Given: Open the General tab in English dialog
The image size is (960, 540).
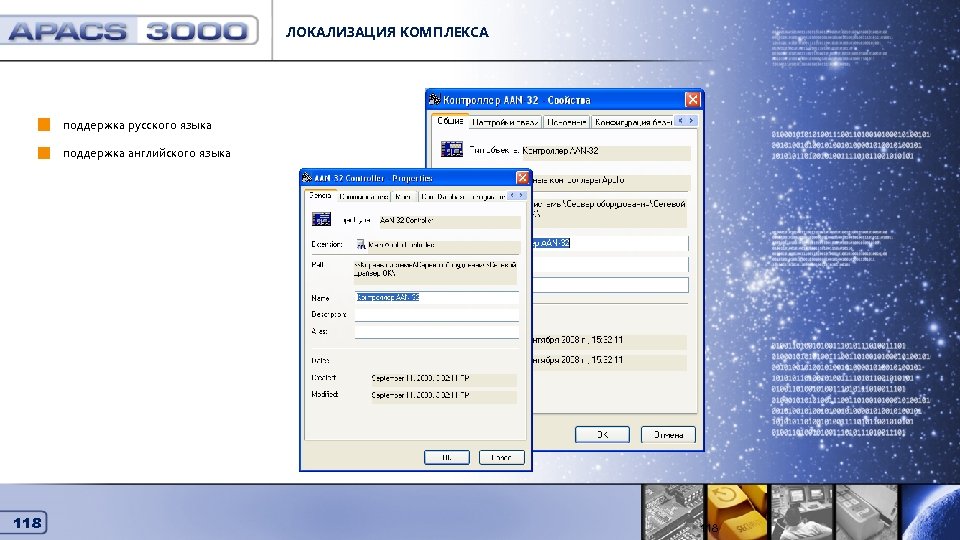Looking at the screenshot, I should pos(320,195).
